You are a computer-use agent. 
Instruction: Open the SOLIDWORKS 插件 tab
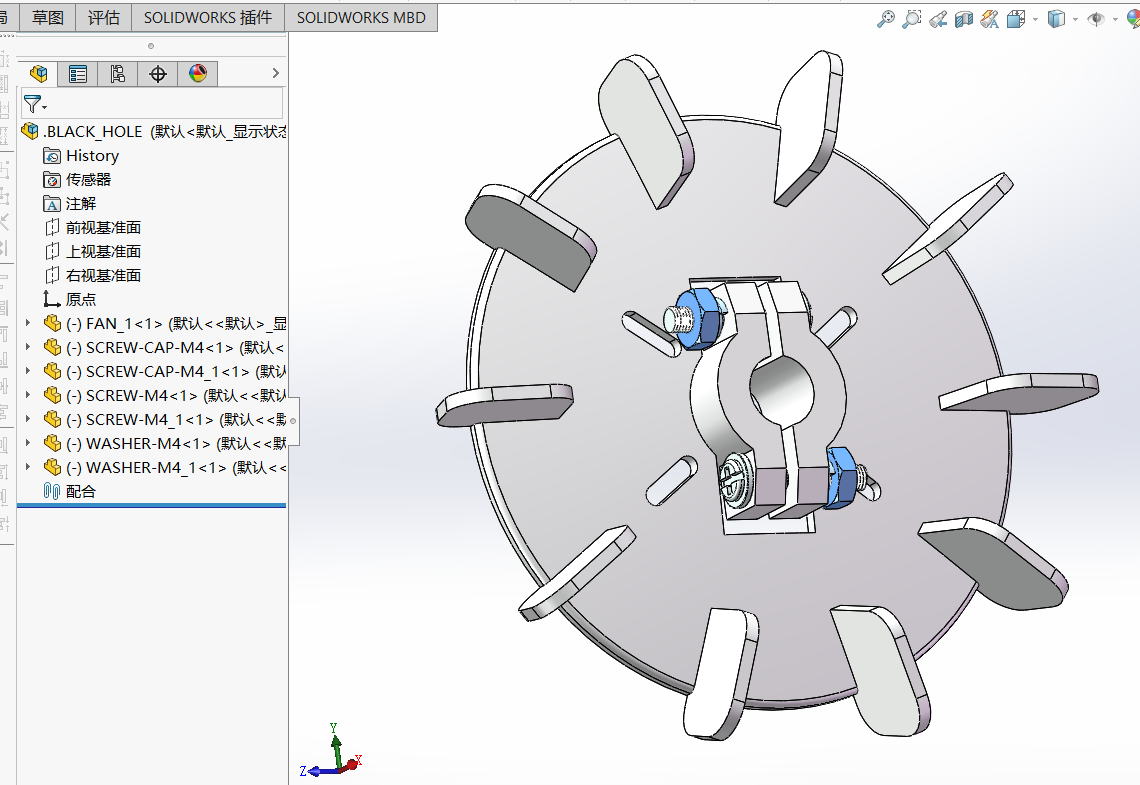208,17
